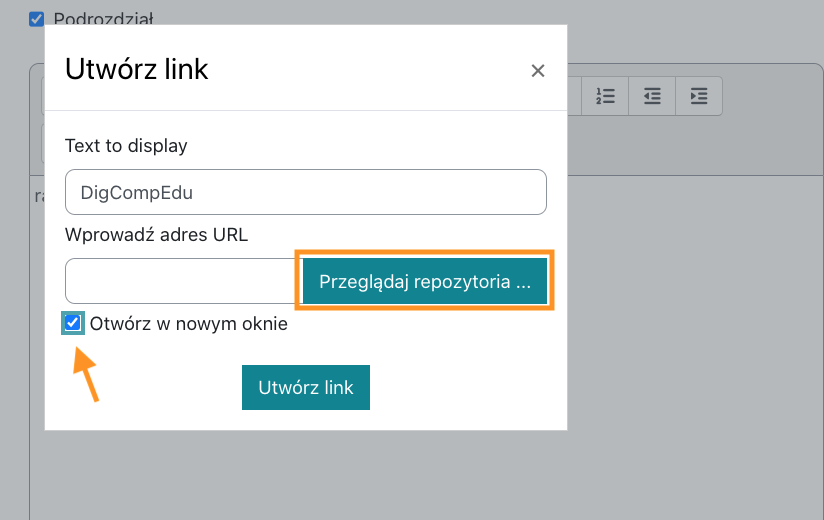The height and width of the screenshot is (520, 824).
Task: Click the outdent icon in the editor toolbar
Action: click(x=652, y=96)
